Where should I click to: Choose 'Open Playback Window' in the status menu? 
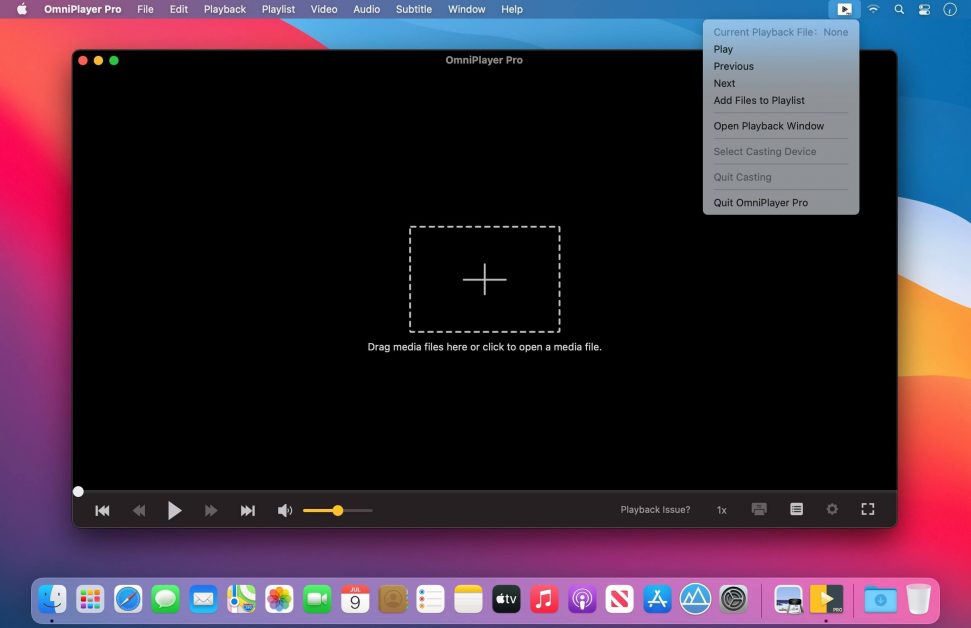pyautogui.click(x=768, y=125)
